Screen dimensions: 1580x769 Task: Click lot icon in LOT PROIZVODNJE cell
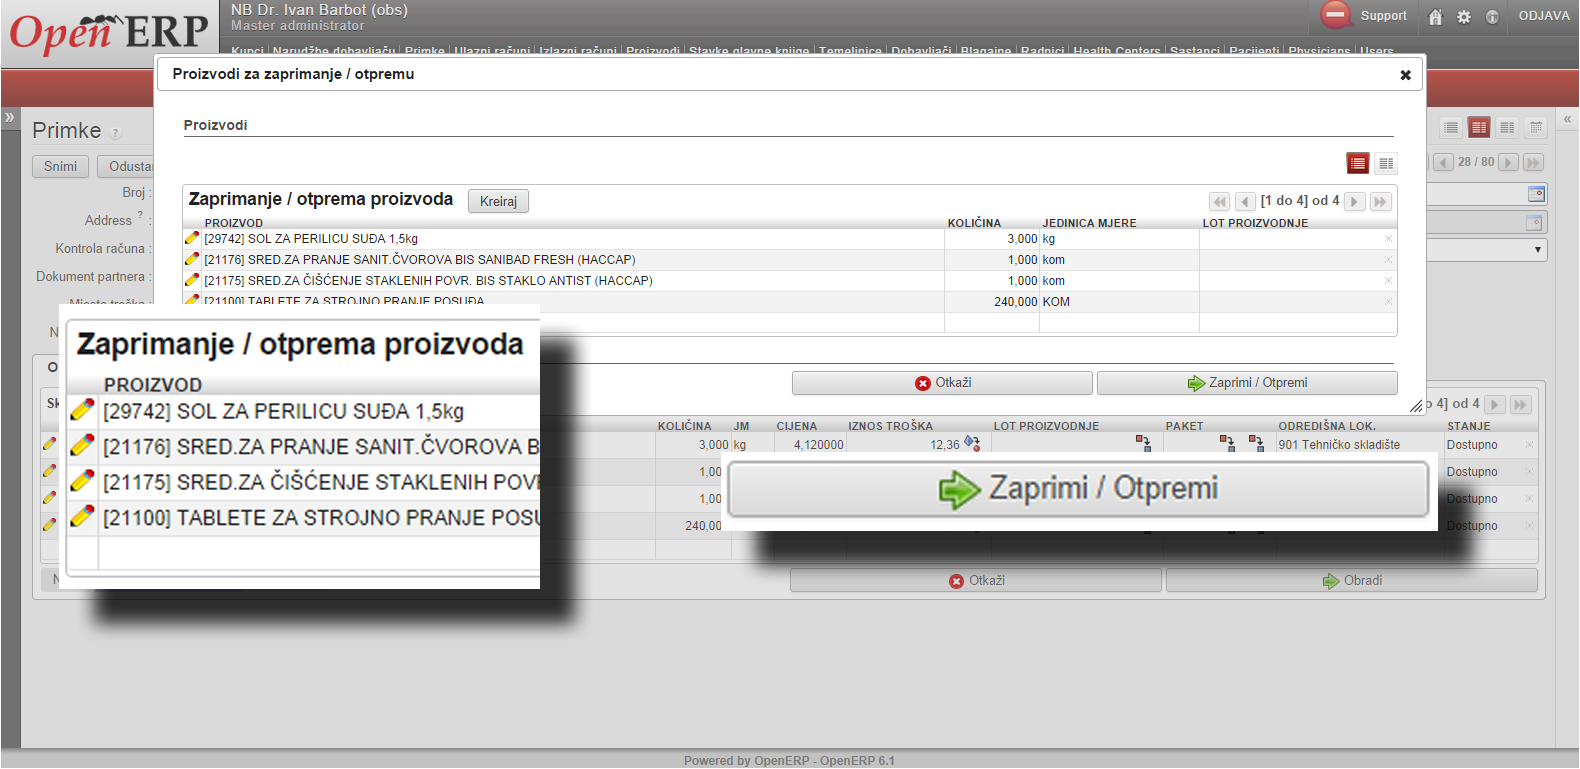pyautogui.click(x=1143, y=444)
